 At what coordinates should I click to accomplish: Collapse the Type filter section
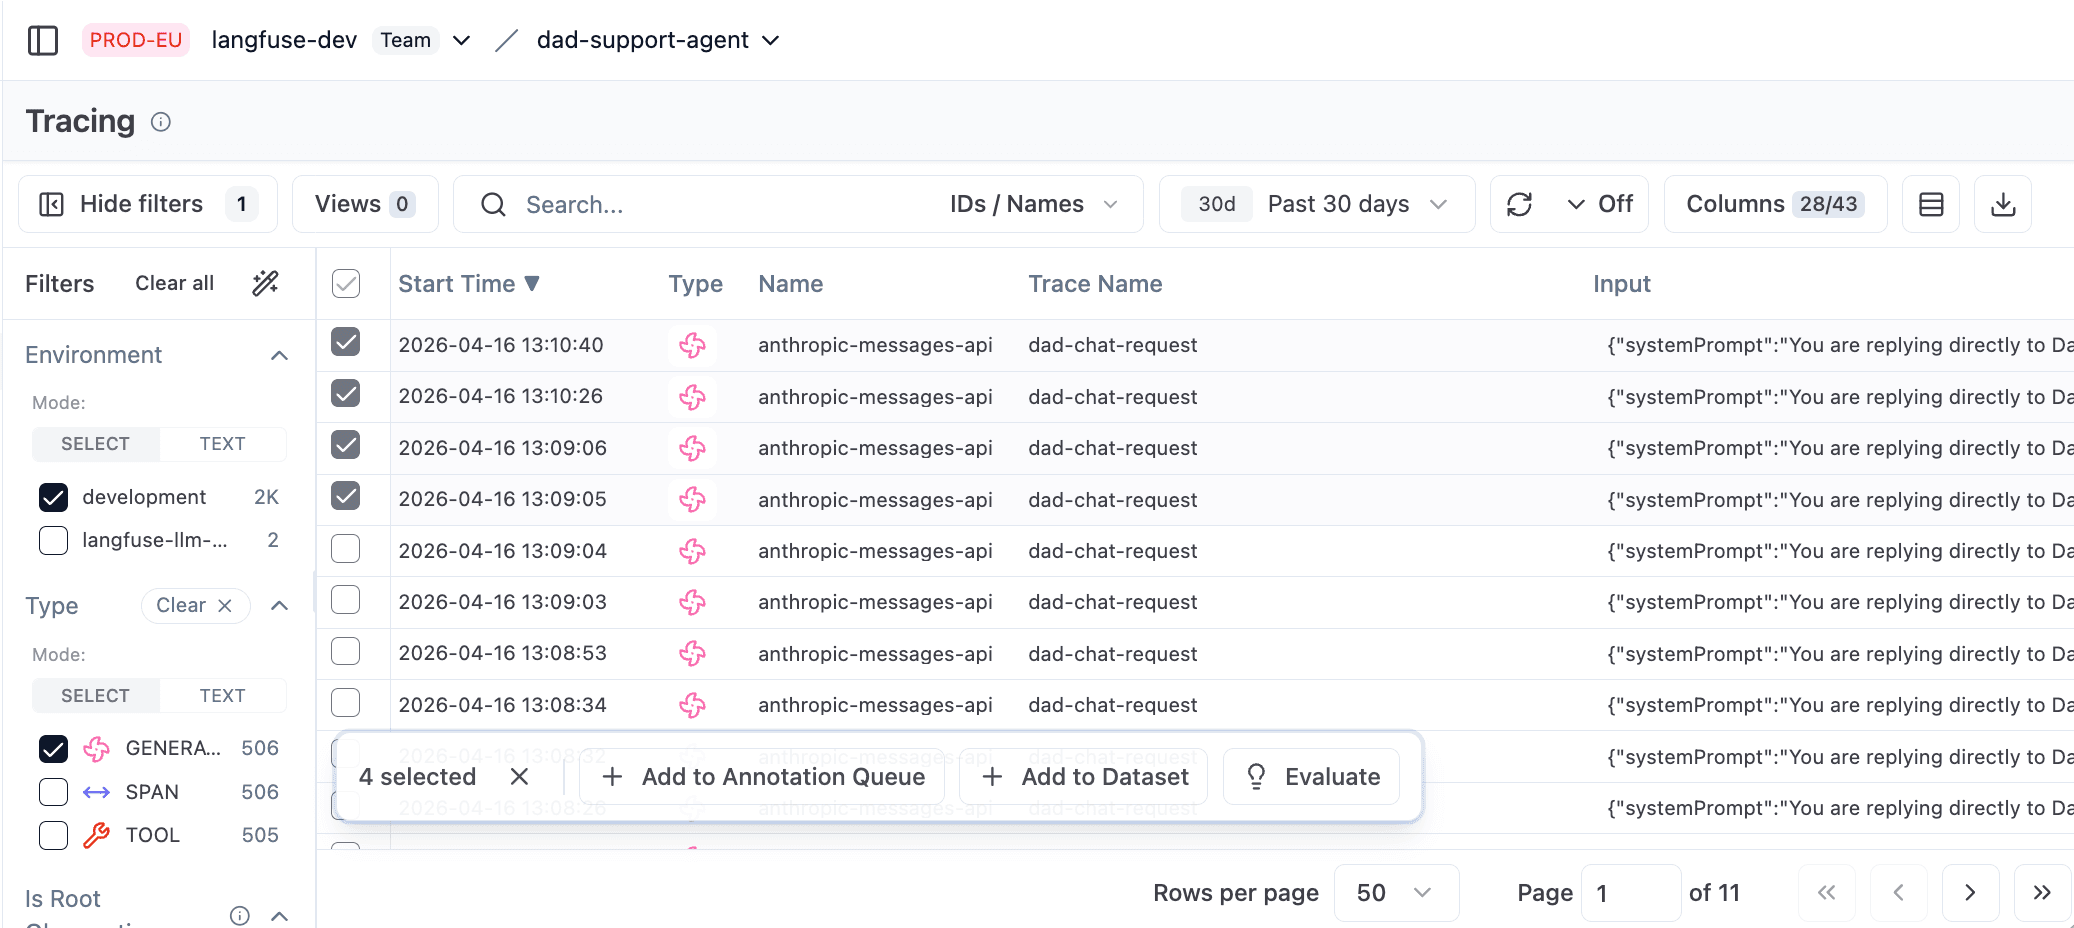coord(280,605)
